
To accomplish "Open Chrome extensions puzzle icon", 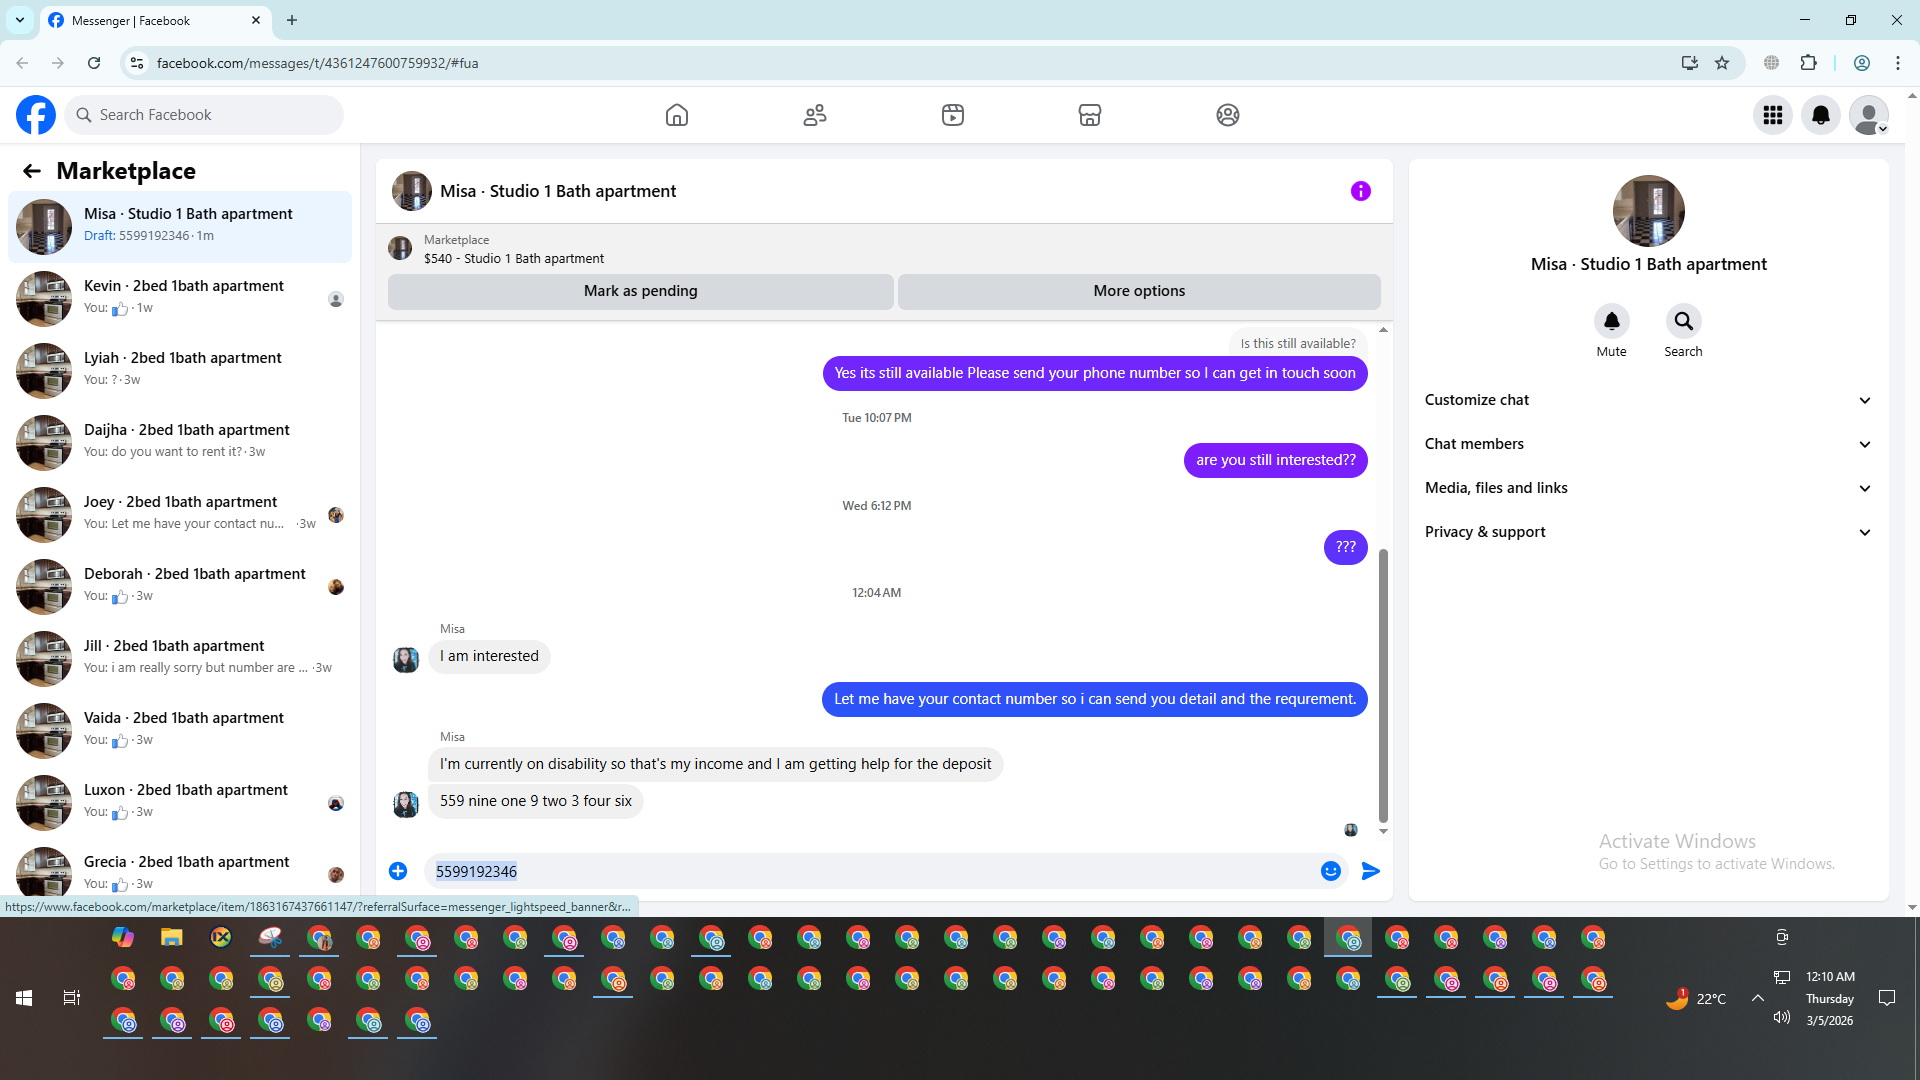I will point(1809,63).
